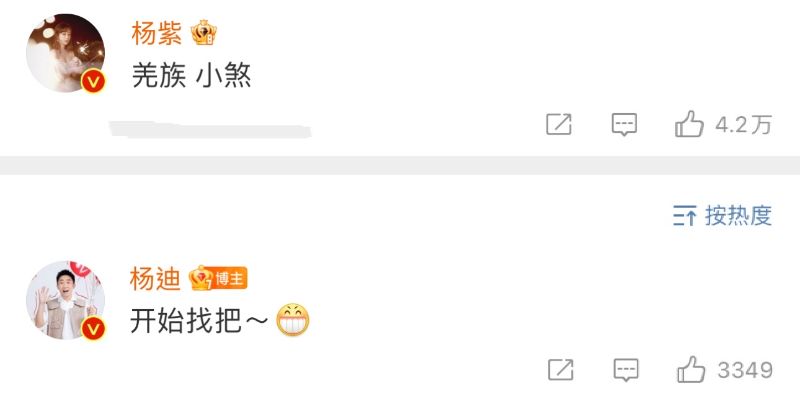Screen dimensions: 800x401
Task: Click the crown membership badge beside 杨紫
Action: (x=204, y=34)
